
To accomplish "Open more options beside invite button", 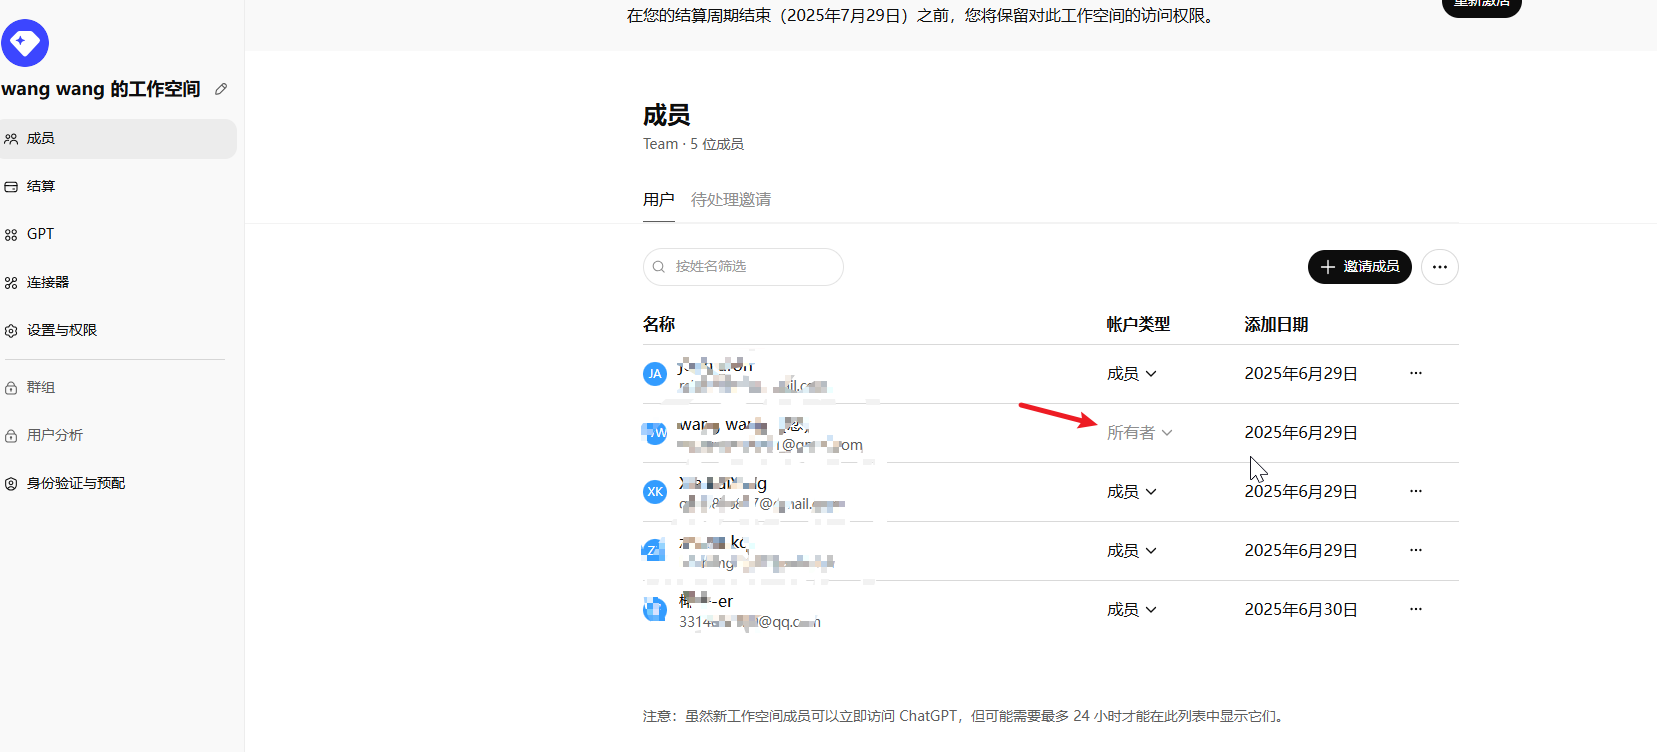I will pyautogui.click(x=1439, y=267).
